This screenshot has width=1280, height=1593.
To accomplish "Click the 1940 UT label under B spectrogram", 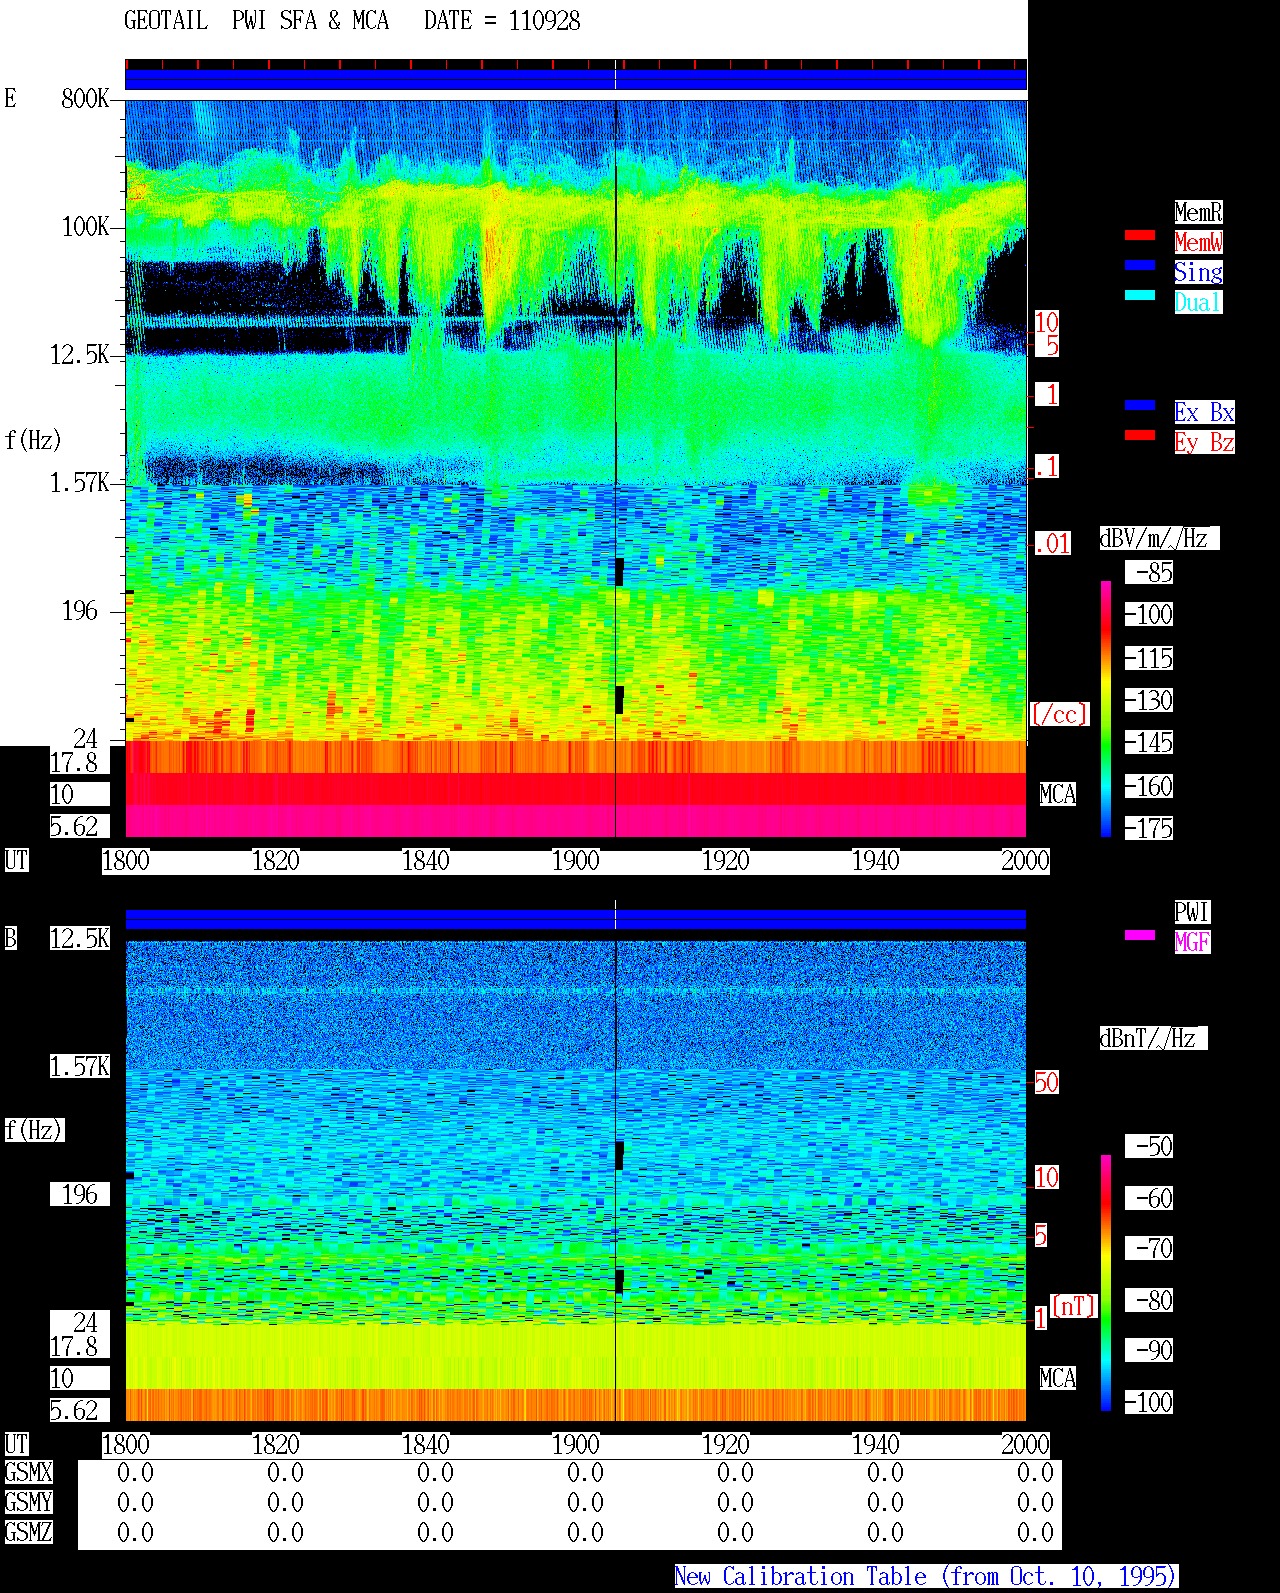I will click(875, 1445).
